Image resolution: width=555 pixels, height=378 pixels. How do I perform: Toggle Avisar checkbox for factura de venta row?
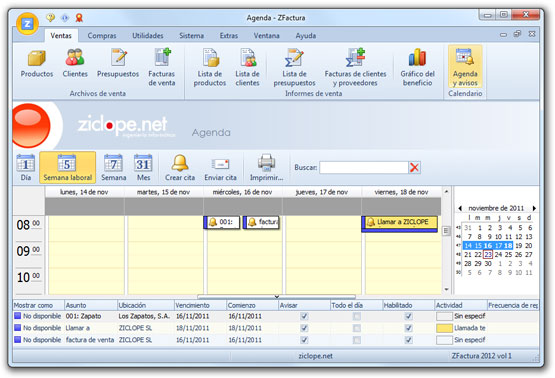(304, 340)
